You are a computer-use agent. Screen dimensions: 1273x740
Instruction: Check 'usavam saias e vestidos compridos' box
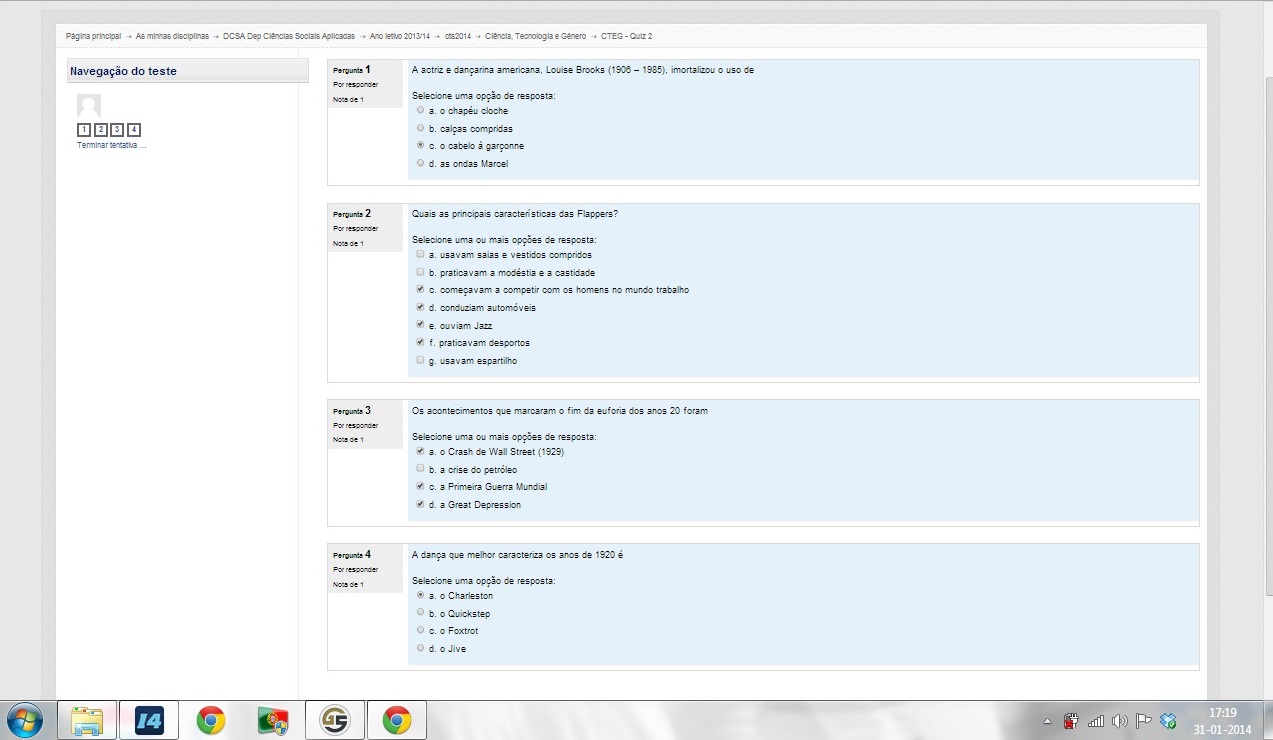click(x=421, y=255)
